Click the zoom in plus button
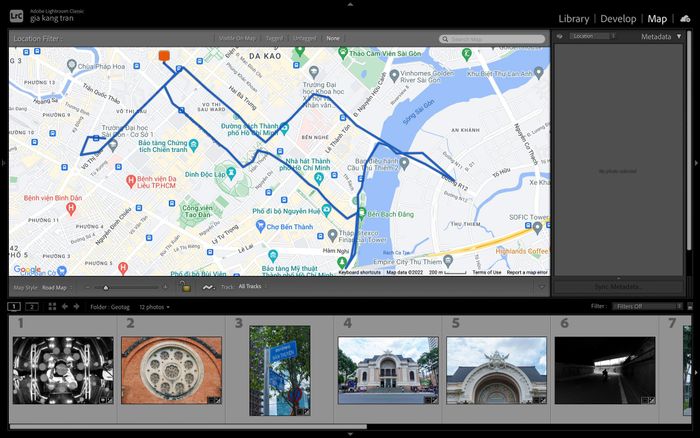The height and width of the screenshot is (438, 700). point(165,288)
